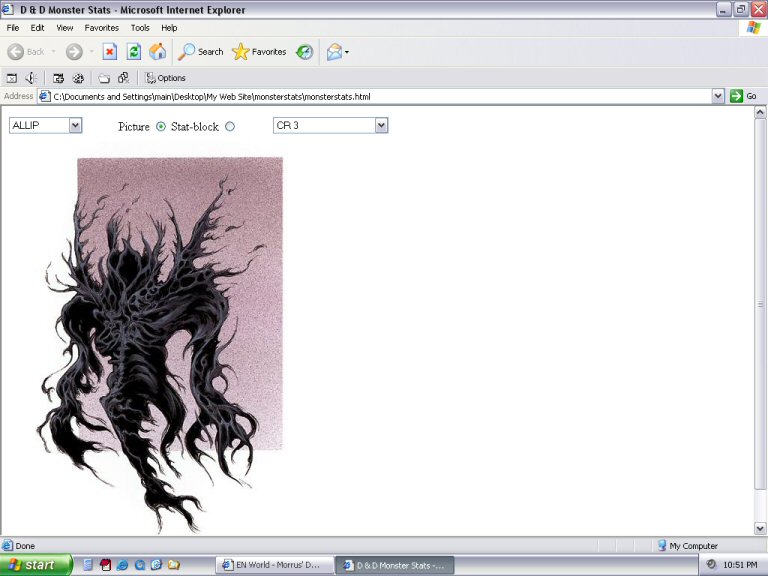Viewport: 768px width, 576px height.
Task: Click the Go button arrow
Action: click(736, 96)
